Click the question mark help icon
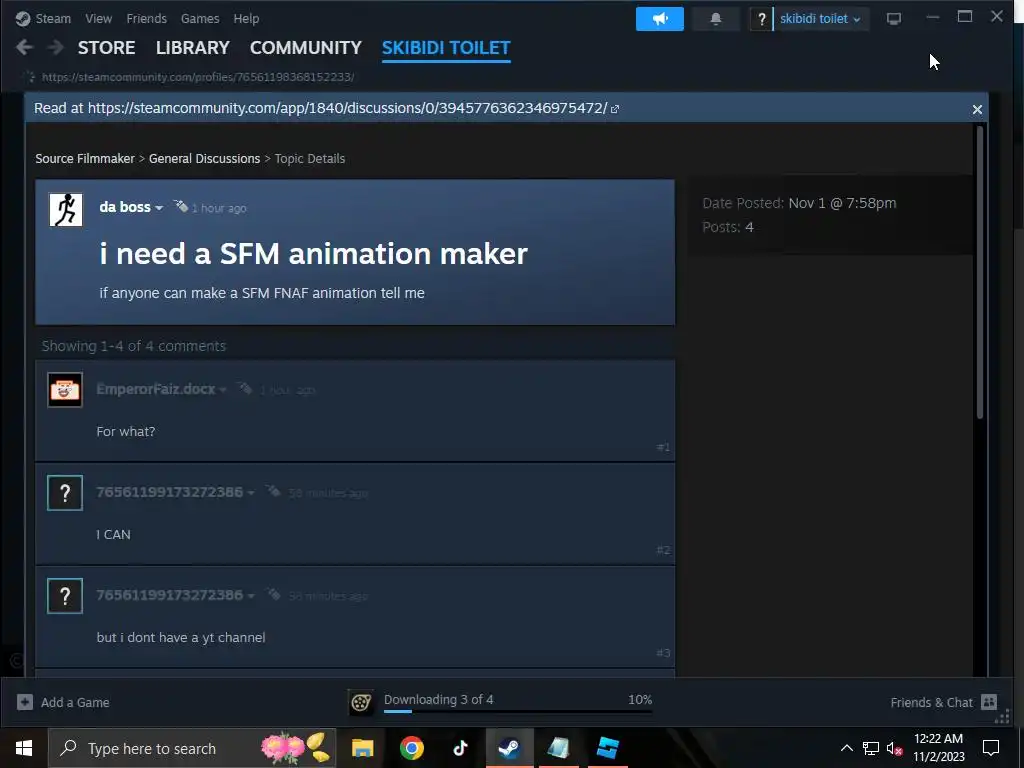The height and width of the screenshot is (768, 1024). pos(761,19)
